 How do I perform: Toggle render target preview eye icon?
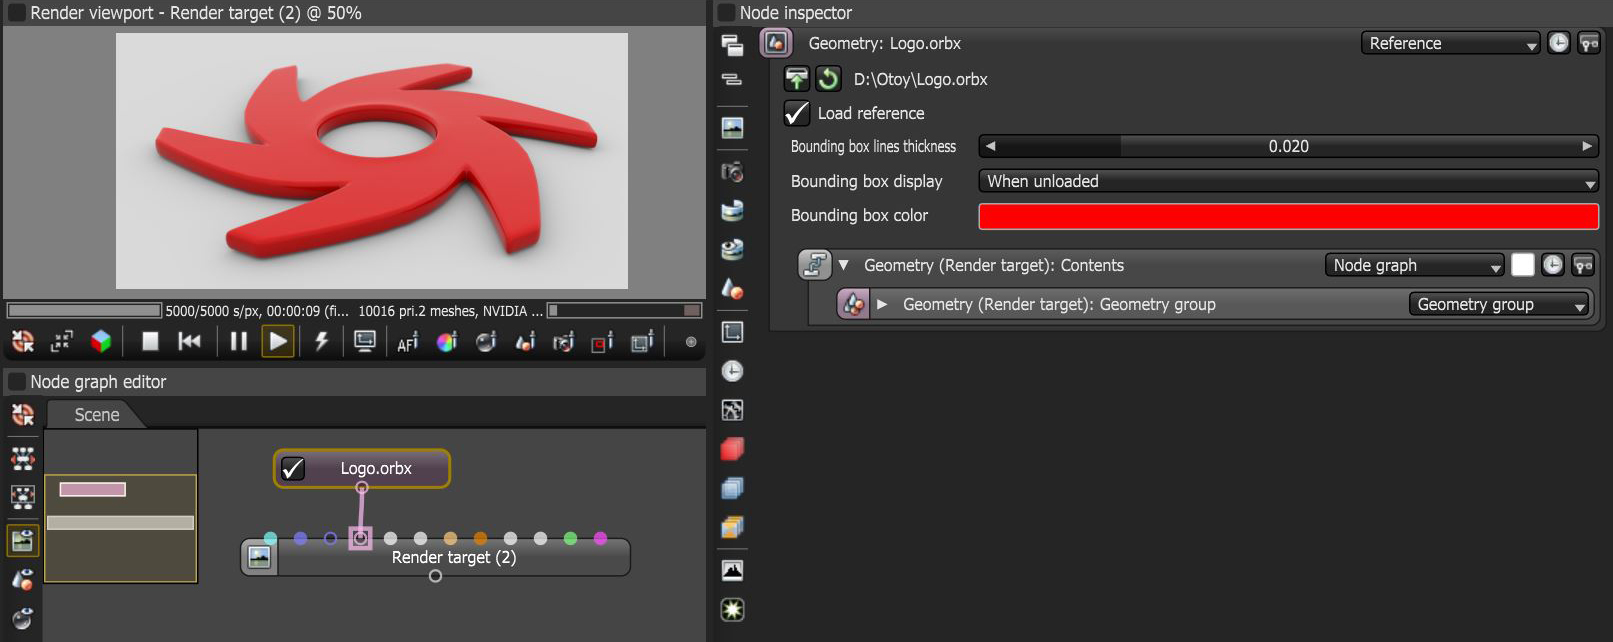click(x=22, y=540)
